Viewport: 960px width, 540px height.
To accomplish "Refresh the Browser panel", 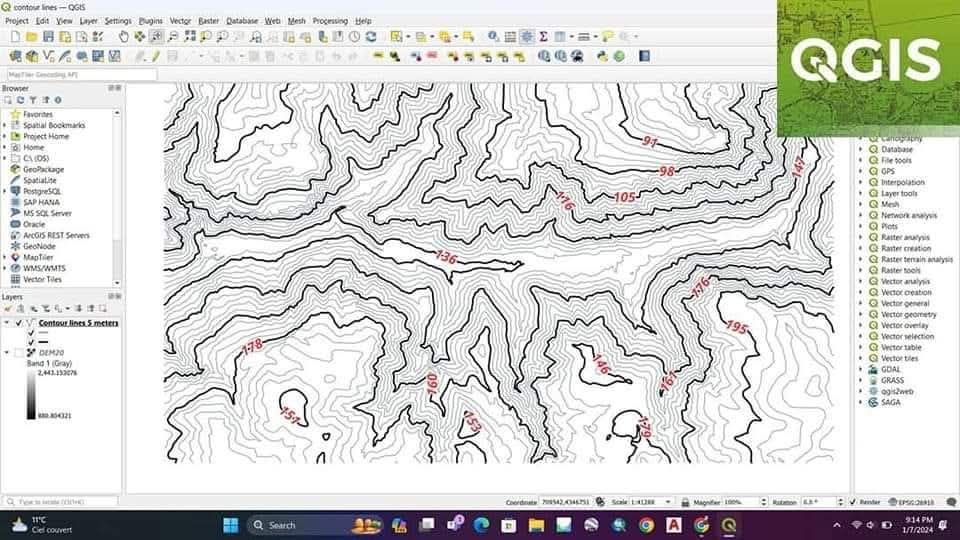I will 20,100.
